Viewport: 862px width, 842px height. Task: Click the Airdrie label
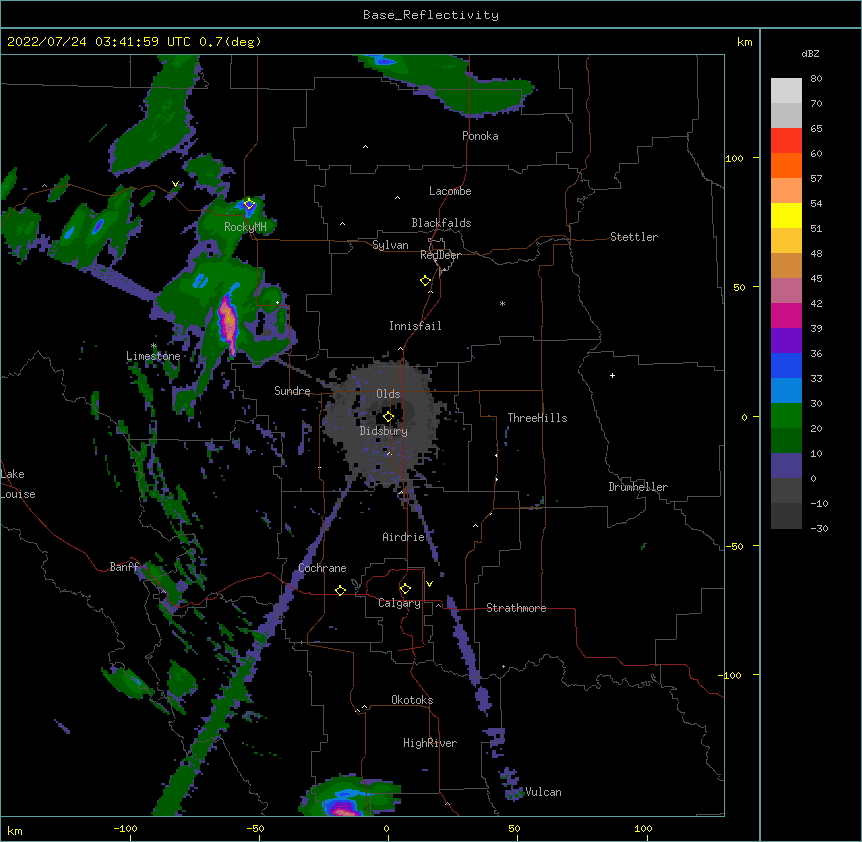coord(403,537)
